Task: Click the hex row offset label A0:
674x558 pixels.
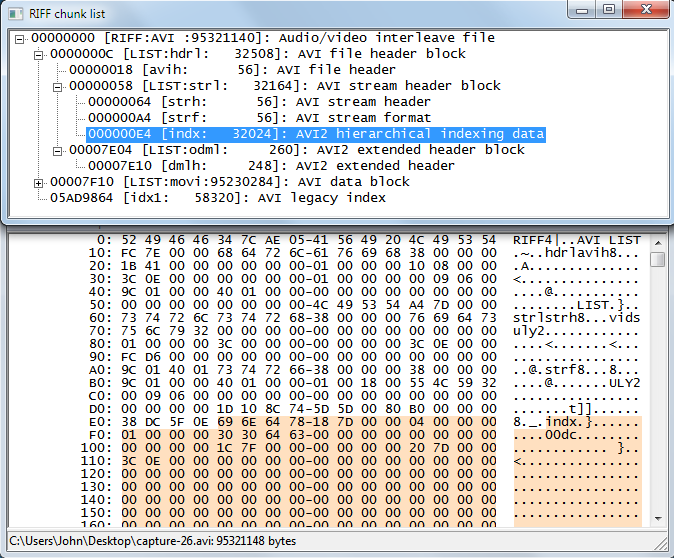Action: point(100,370)
